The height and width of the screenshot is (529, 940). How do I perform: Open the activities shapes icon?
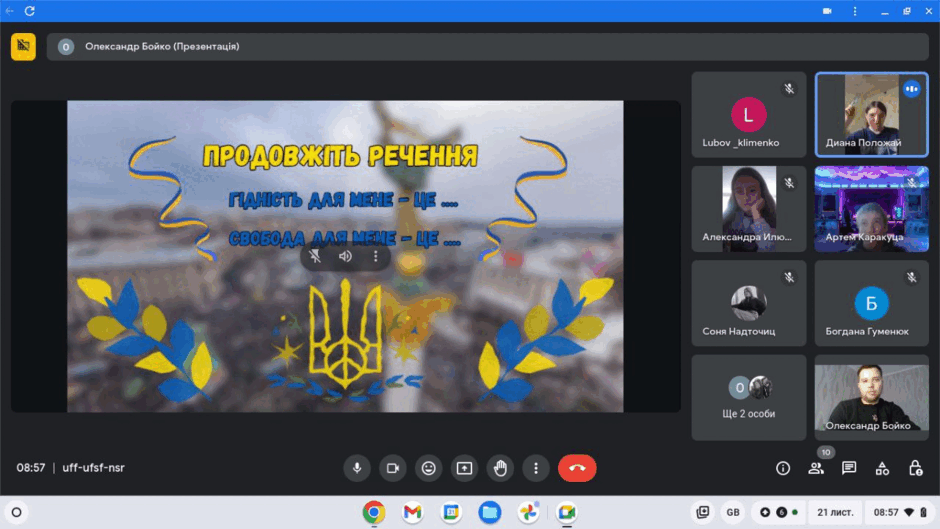[882, 468]
